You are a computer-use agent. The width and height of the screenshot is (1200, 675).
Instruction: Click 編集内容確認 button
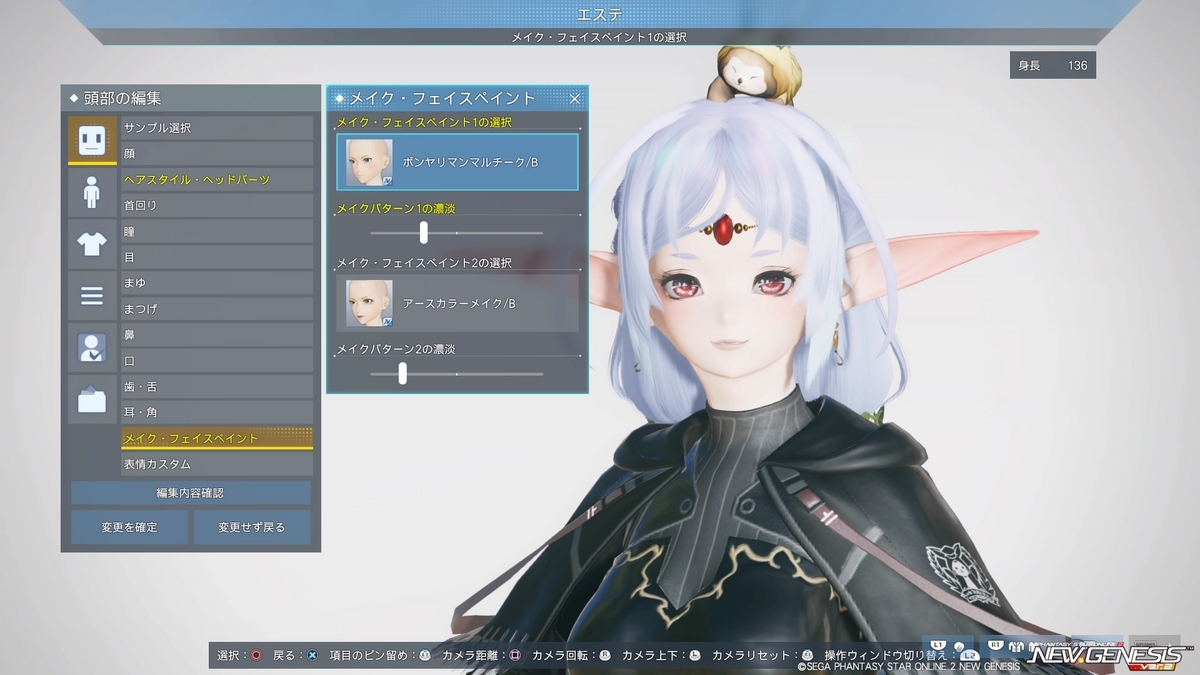190,493
